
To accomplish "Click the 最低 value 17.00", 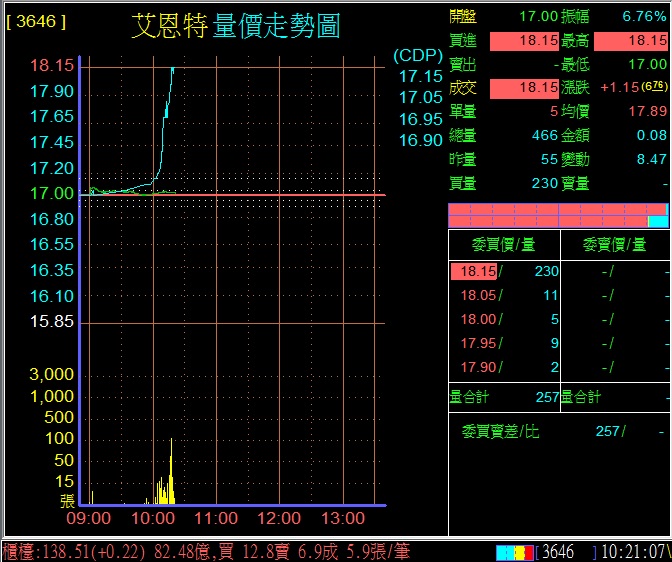I will (648, 64).
